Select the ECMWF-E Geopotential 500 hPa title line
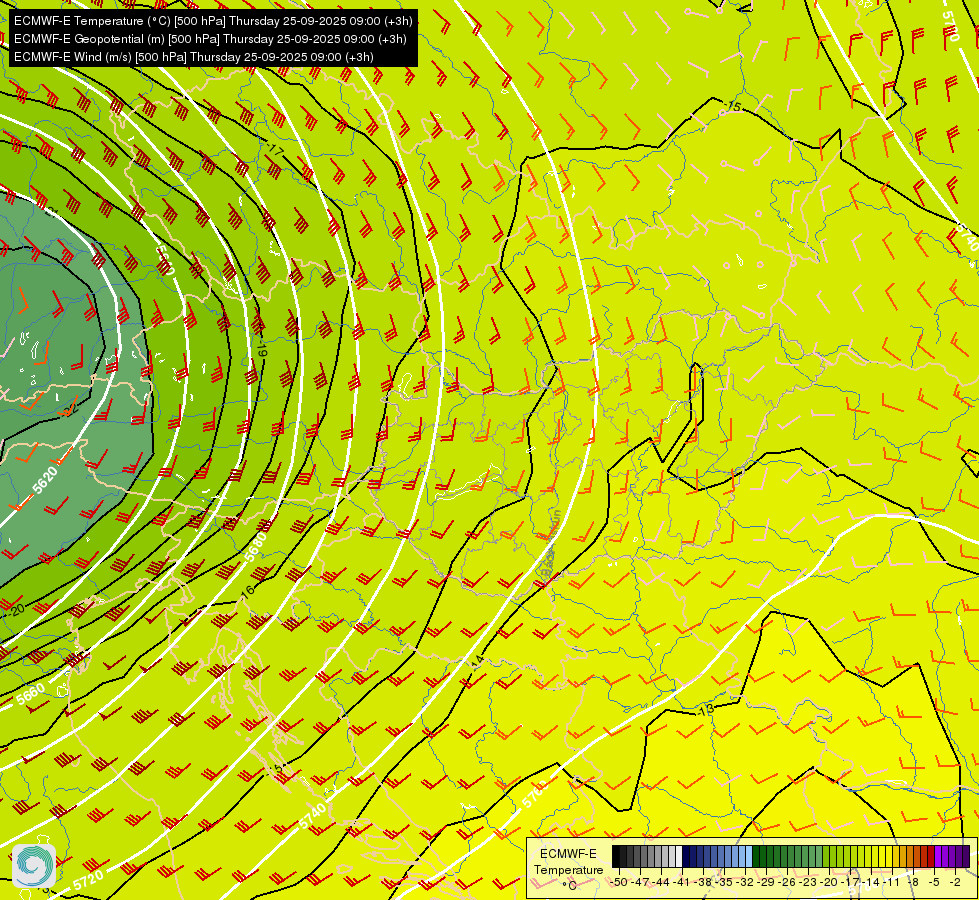 [x=210, y=39]
